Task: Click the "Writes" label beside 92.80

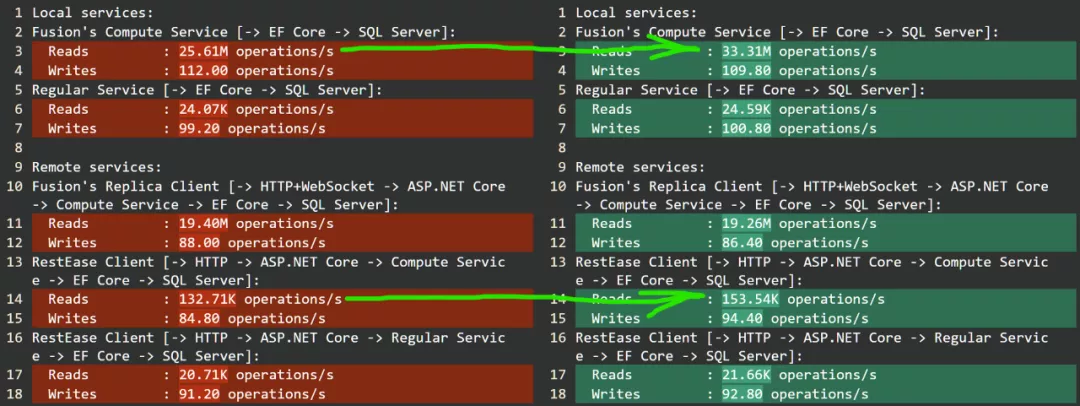Action: click(616, 395)
